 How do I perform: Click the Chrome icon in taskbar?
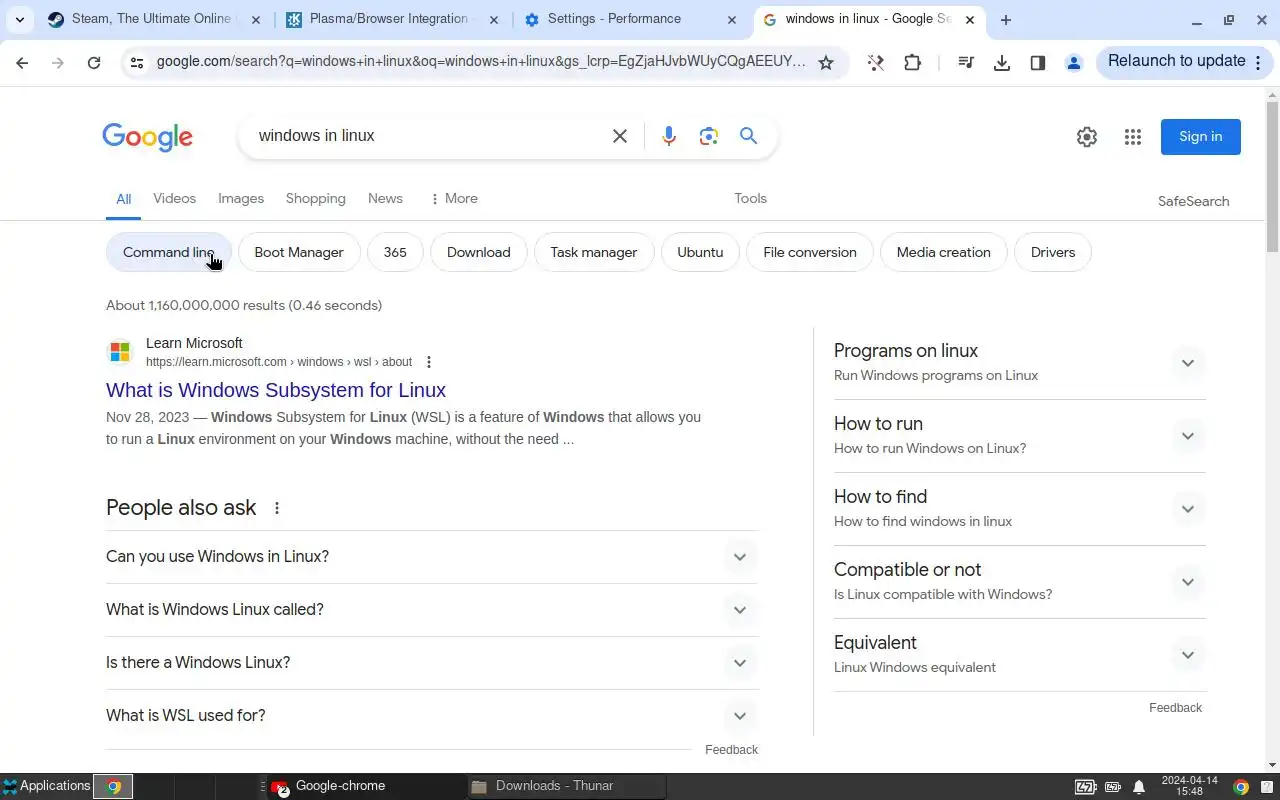(114, 786)
